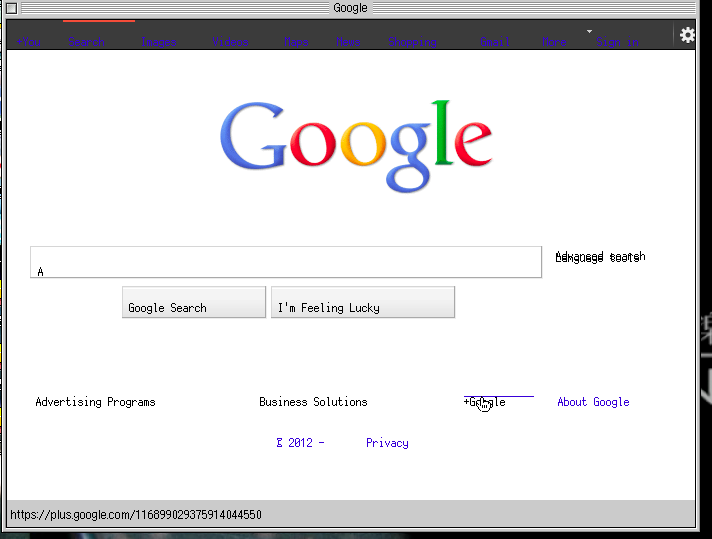Viewport: 712px width, 539px height.
Task: Focus the search text input field
Action: pos(286,262)
